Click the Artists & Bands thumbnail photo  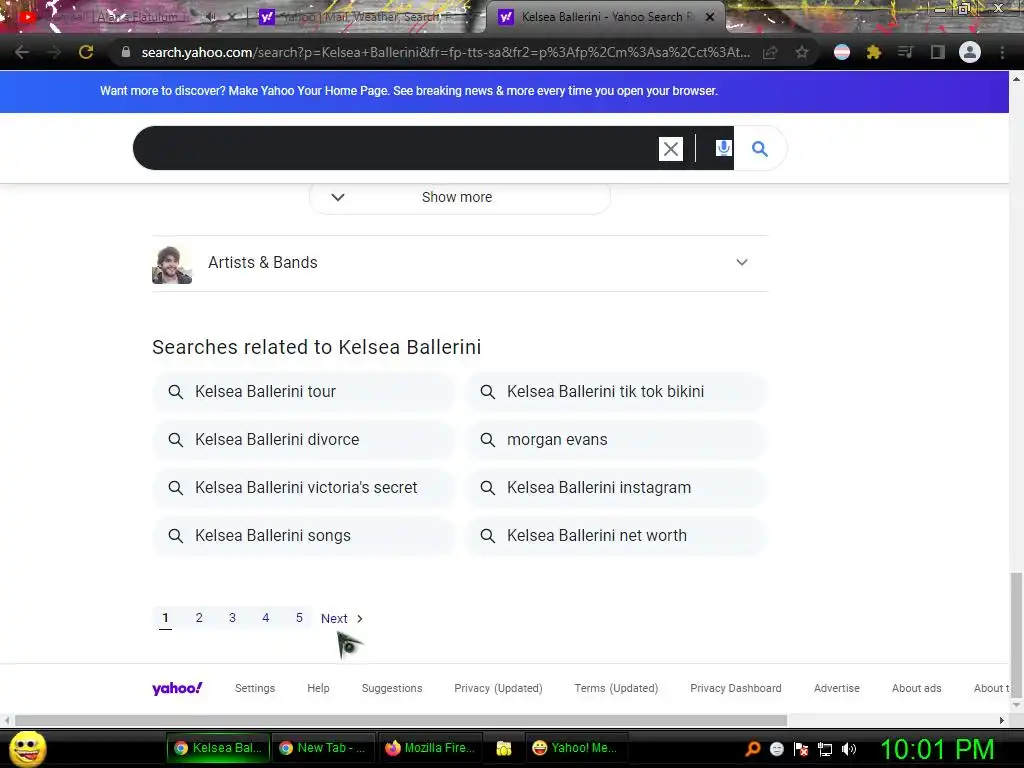coord(172,264)
